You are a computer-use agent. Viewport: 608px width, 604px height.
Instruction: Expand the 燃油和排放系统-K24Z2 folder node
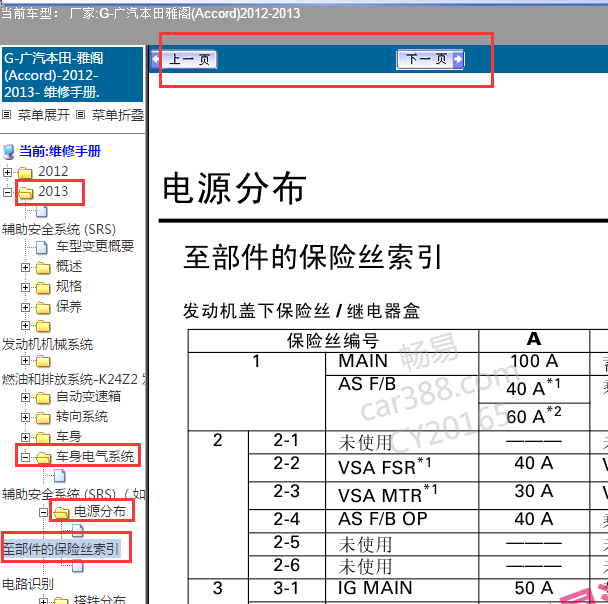click(25, 361)
